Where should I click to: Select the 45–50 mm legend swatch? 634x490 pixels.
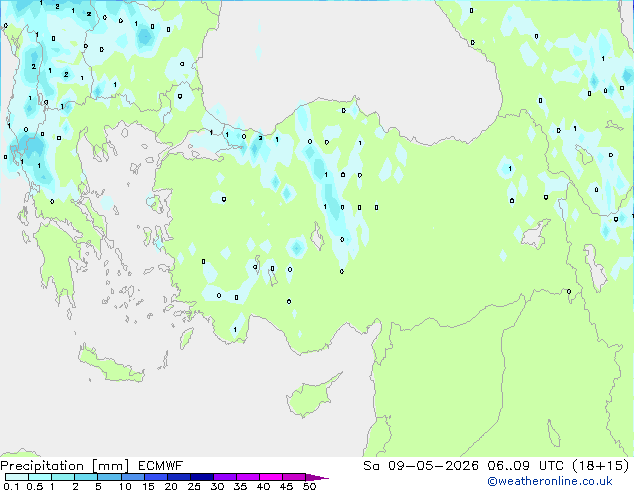(x=294, y=477)
